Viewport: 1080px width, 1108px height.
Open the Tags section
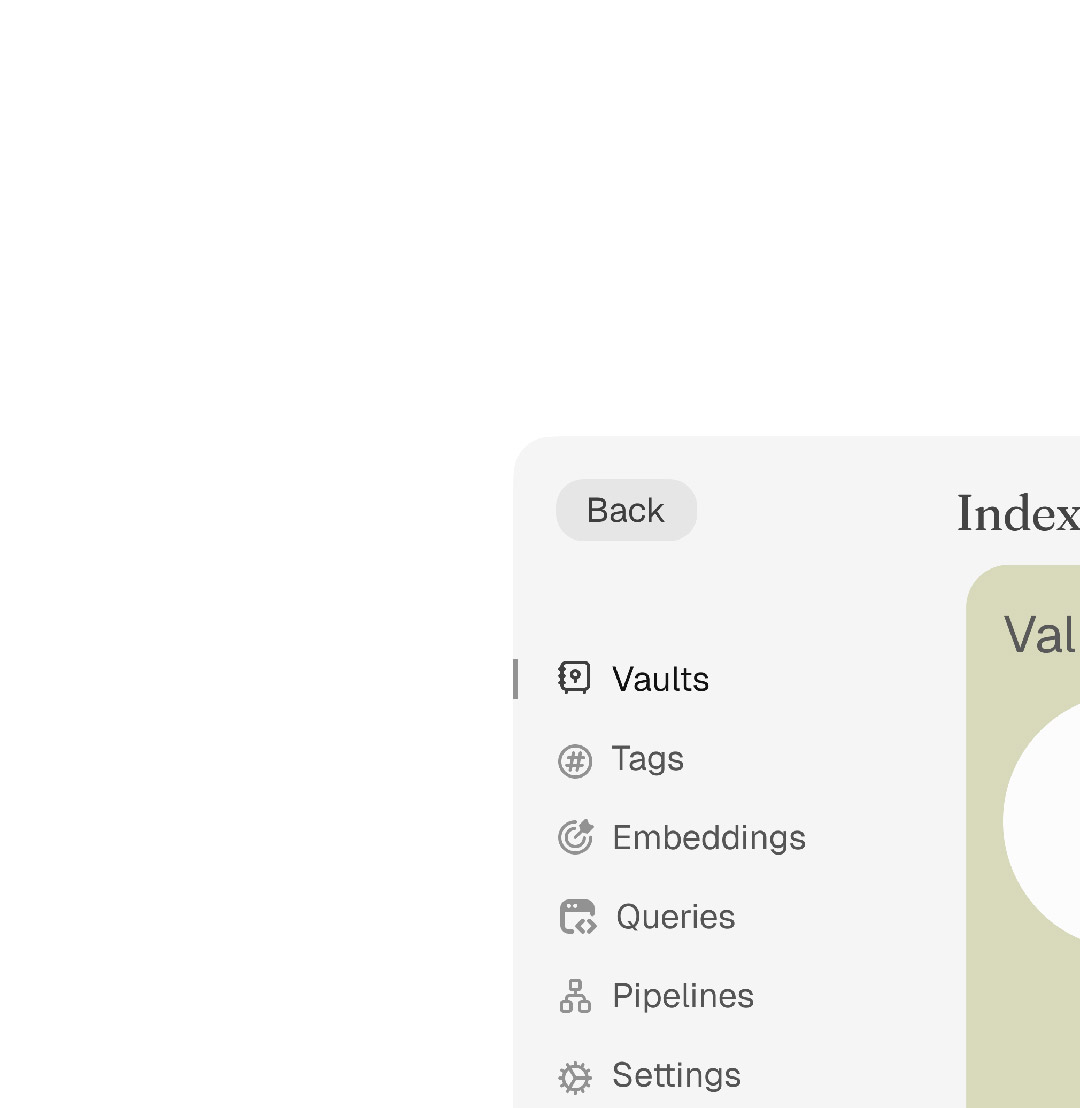[x=648, y=760]
